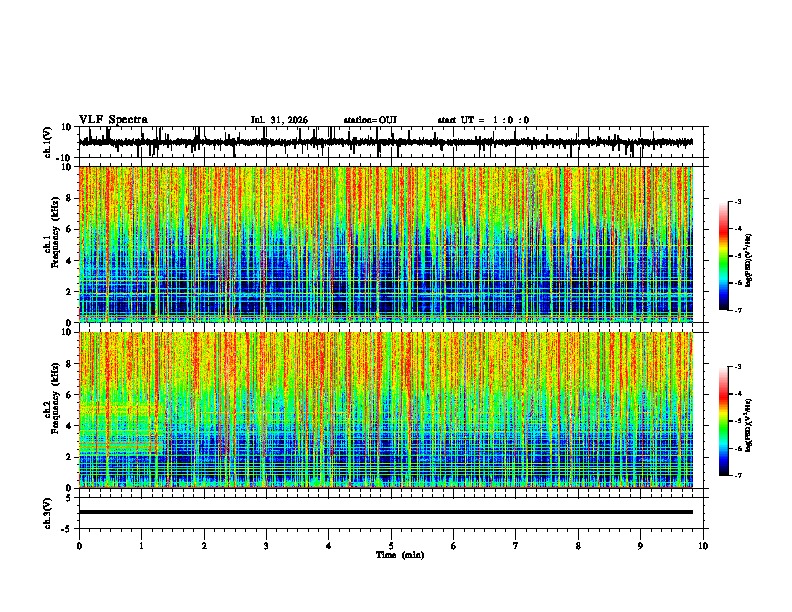Click the "Time (min)" axis title

point(400,555)
